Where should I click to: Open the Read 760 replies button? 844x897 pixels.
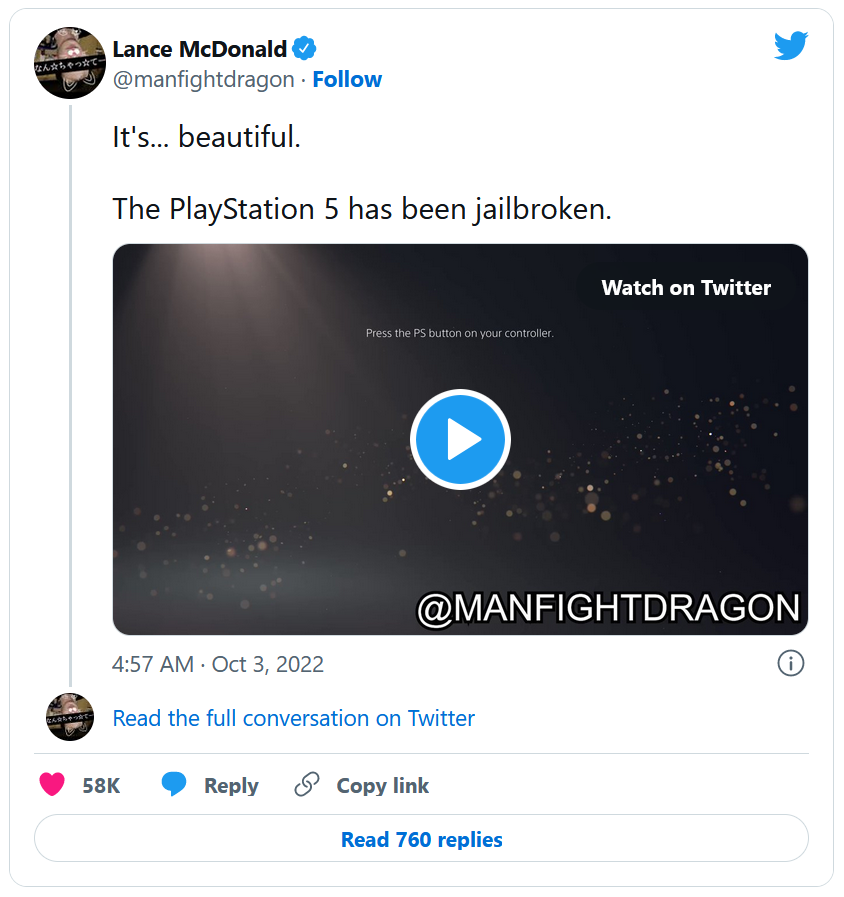click(421, 839)
